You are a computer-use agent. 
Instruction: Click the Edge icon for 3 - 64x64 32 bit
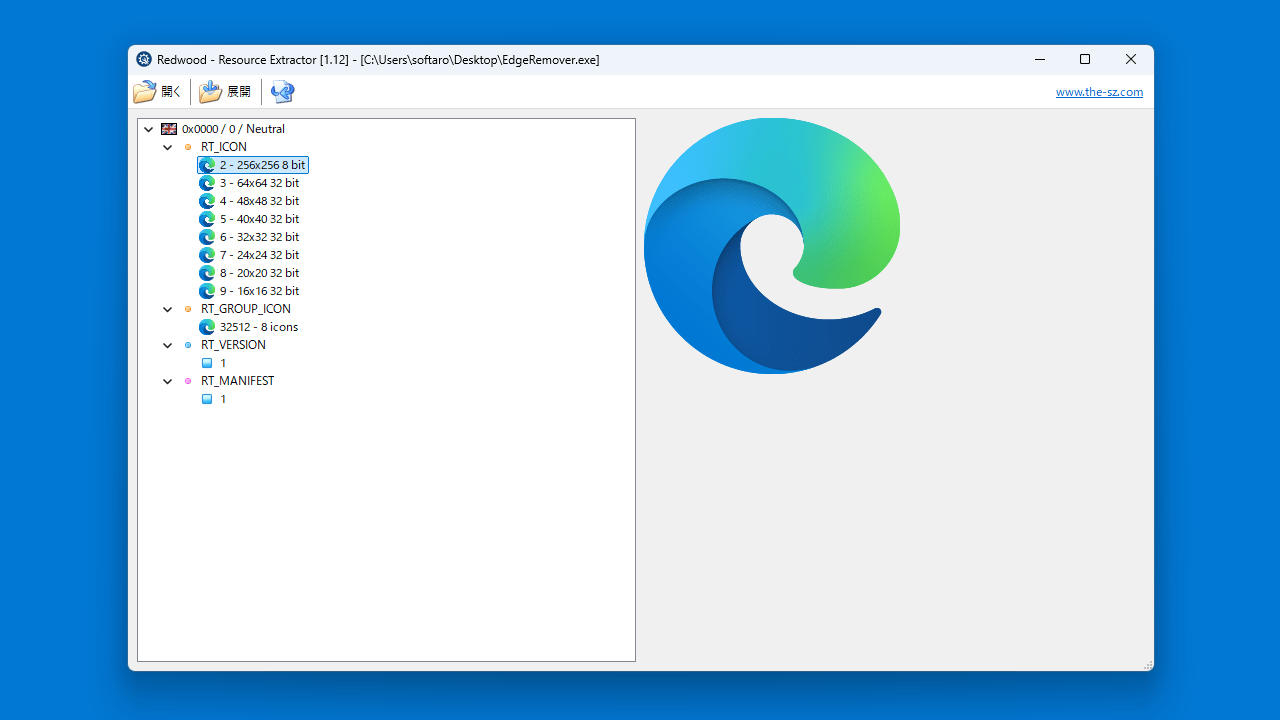(207, 183)
